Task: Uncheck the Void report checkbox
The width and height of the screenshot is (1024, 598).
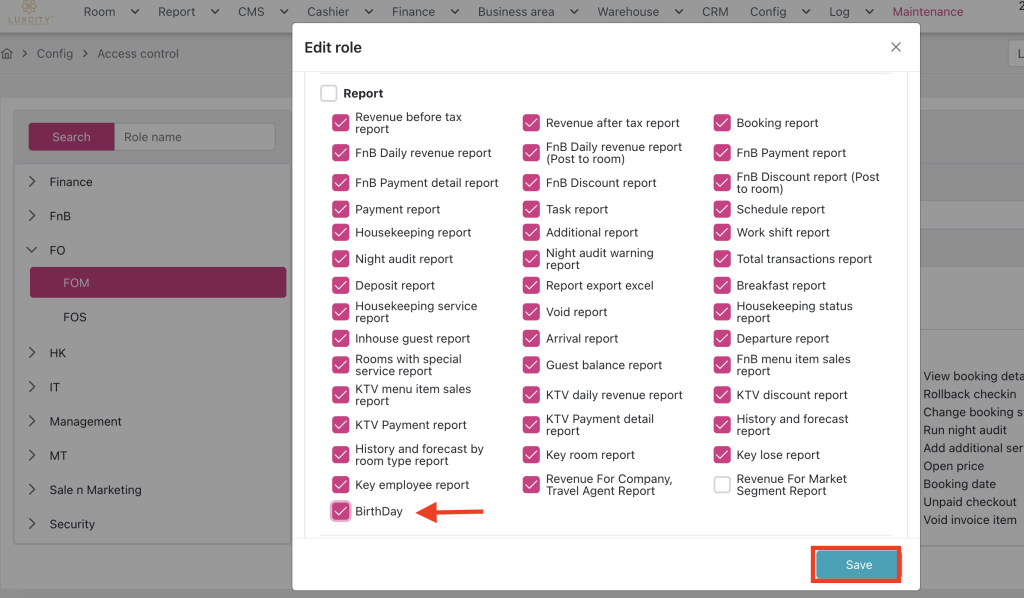Action: [531, 312]
